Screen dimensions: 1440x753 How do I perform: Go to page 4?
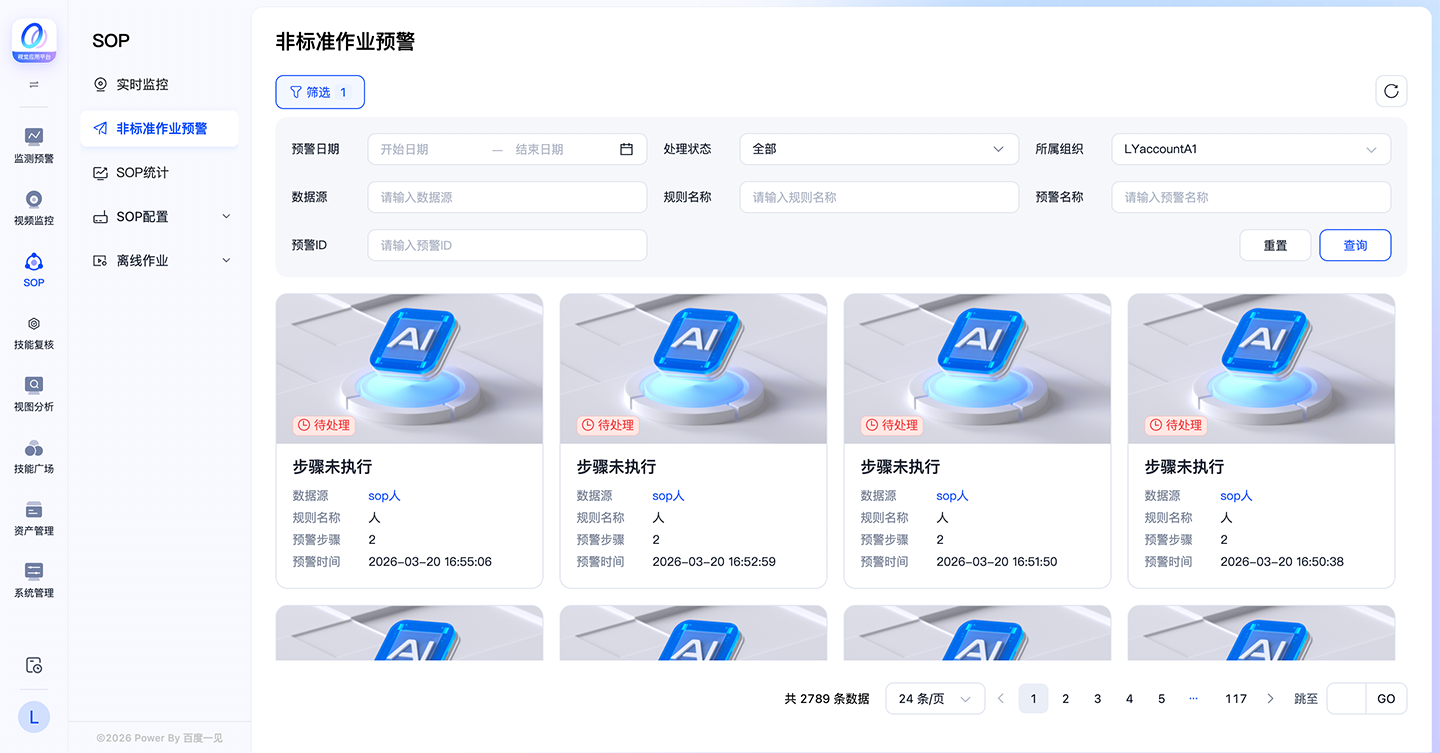1130,699
